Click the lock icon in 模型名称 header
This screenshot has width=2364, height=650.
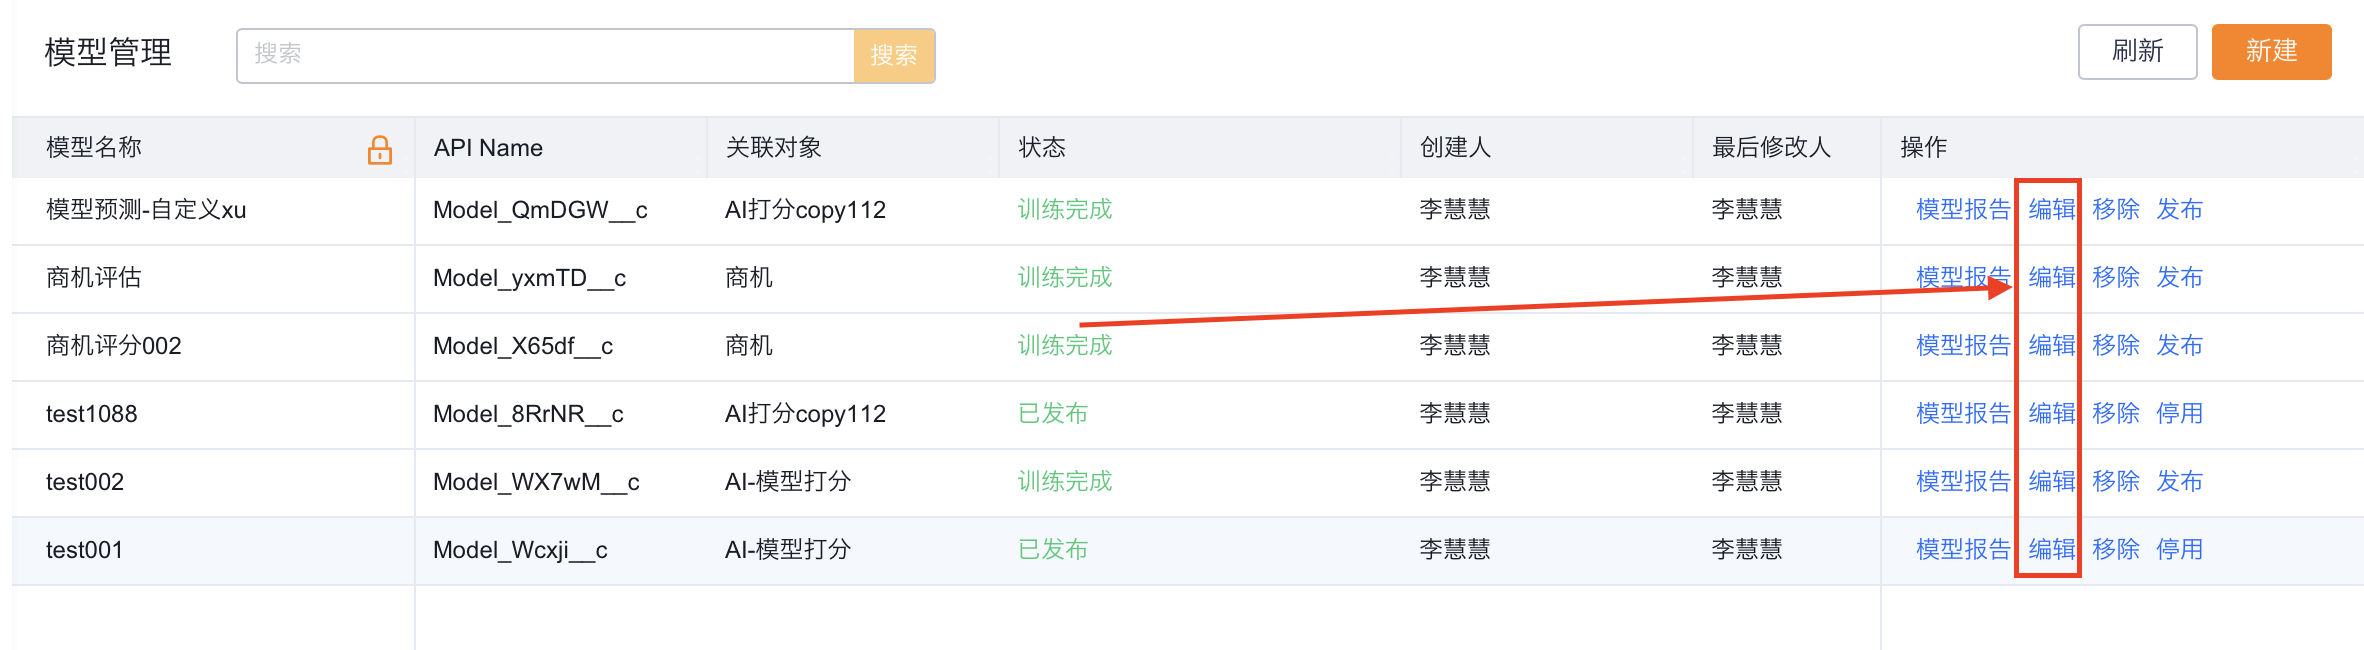coord(380,150)
